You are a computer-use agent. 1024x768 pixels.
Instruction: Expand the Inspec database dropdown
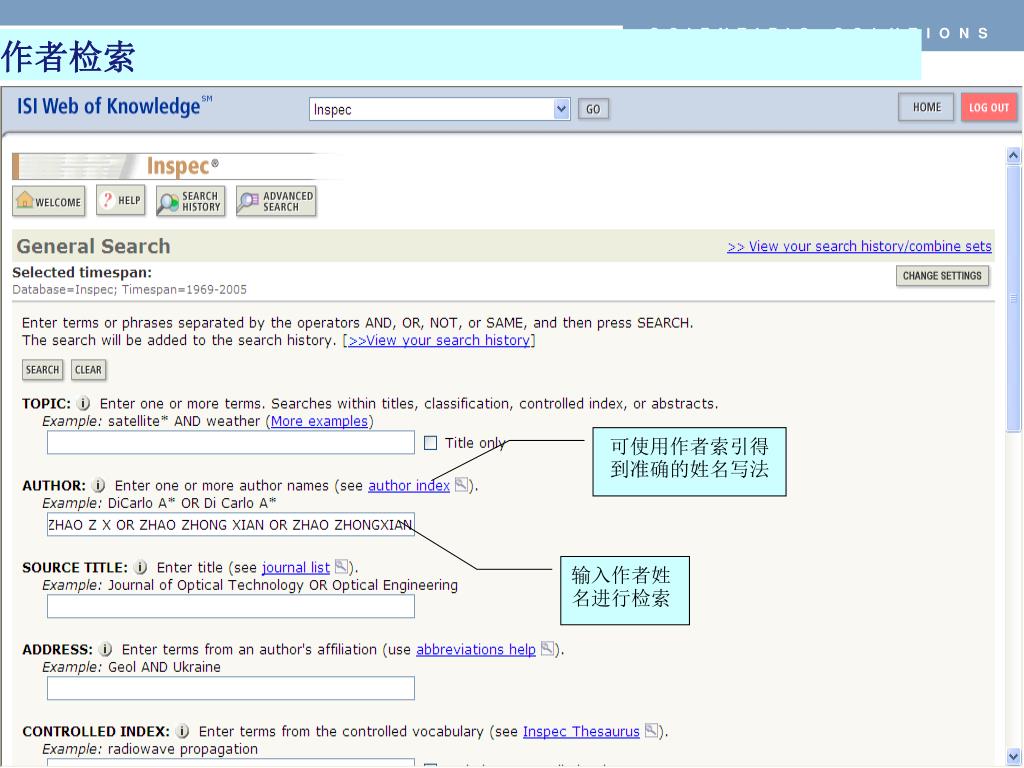(561, 109)
